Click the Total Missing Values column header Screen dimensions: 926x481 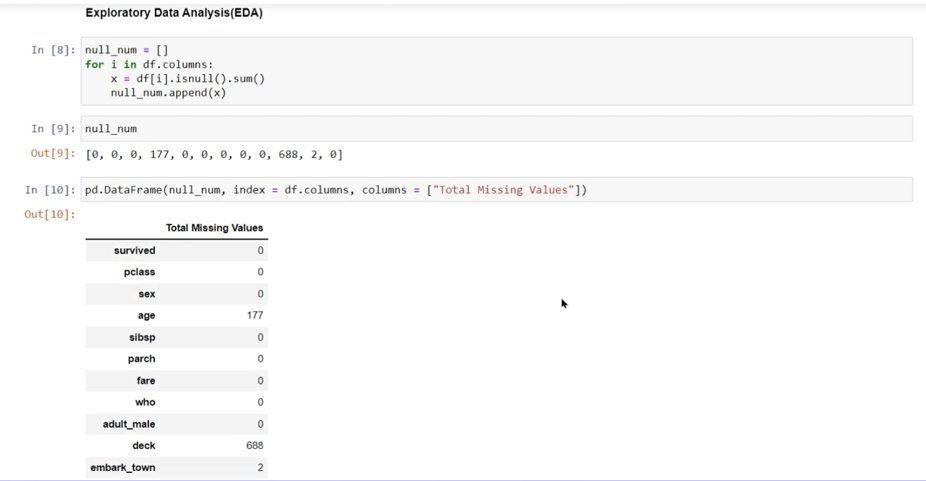214,228
